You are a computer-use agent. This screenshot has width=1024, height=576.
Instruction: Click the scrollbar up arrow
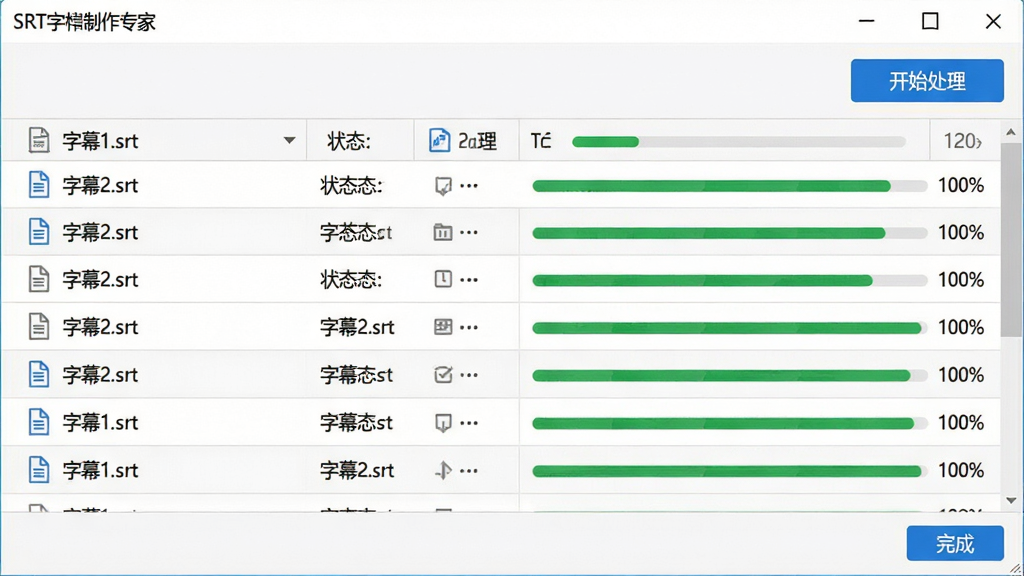pyautogui.click(x=1011, y=133)
